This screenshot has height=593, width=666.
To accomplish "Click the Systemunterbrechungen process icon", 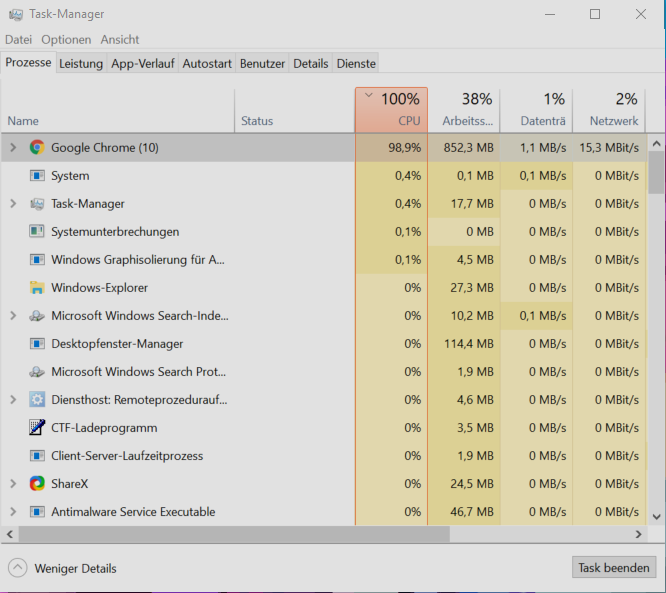I will 37,232.
